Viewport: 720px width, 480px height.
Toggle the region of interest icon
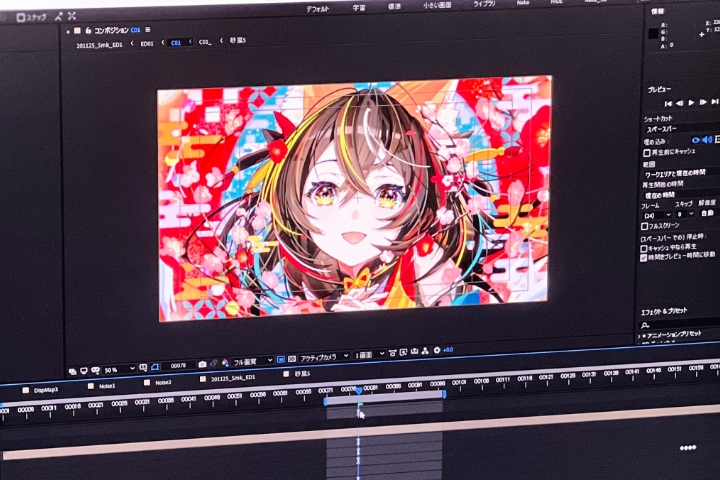(281, 360)
